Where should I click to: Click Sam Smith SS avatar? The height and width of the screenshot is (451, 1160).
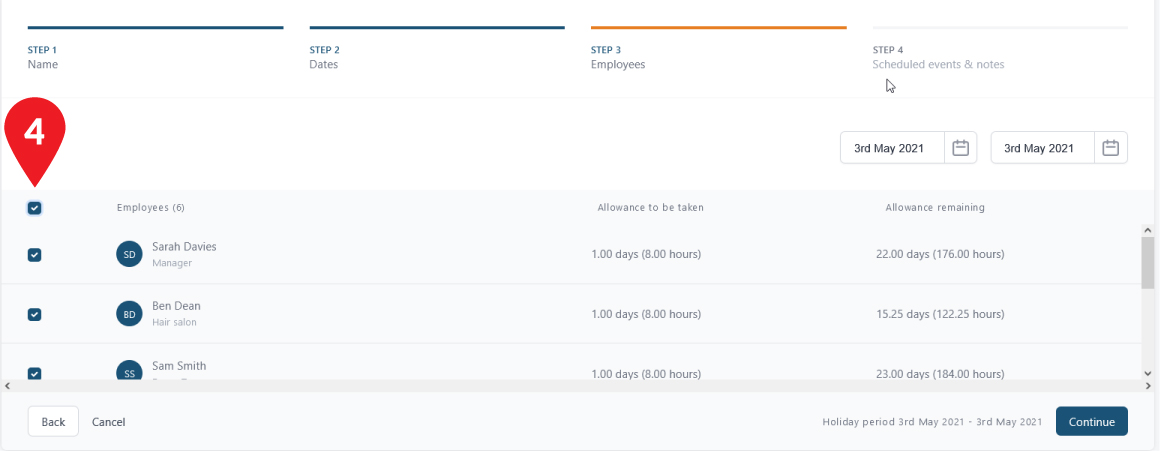[x=129, y=372]
